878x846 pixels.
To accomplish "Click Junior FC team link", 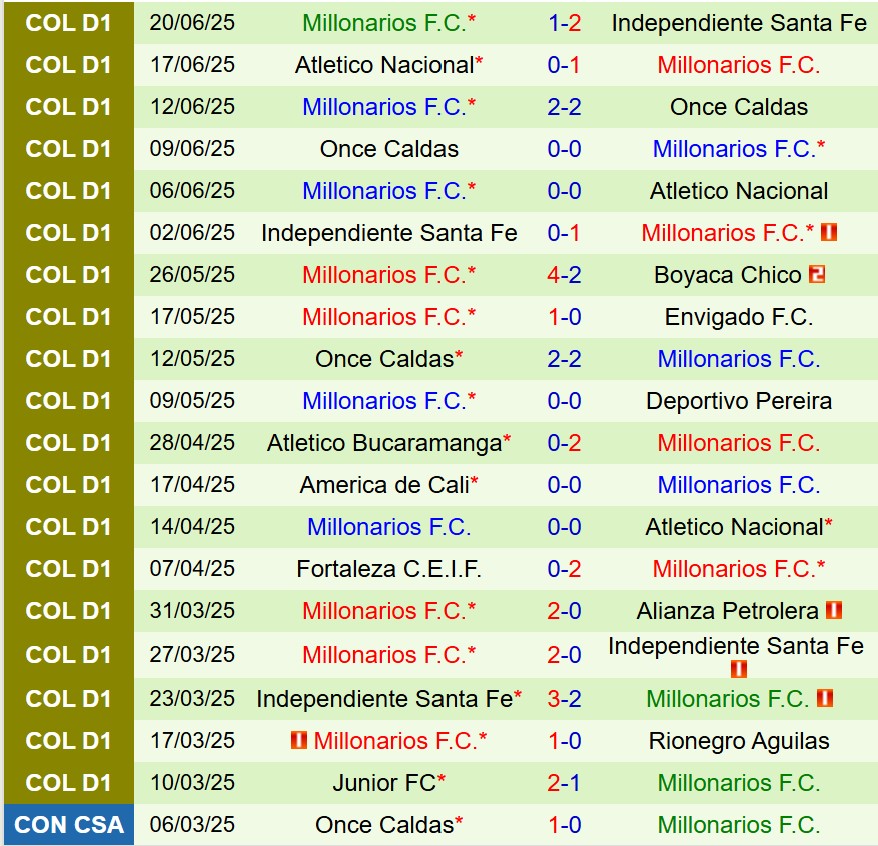I will pos(384,783).
